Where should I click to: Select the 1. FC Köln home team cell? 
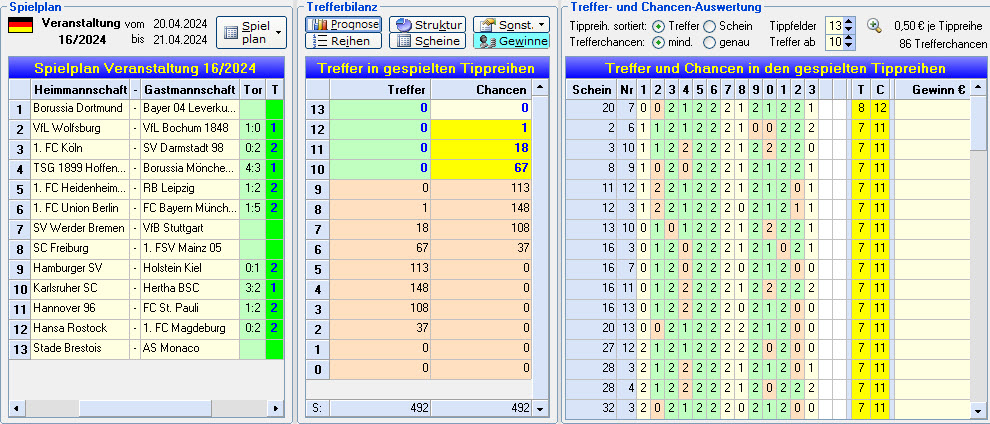tap(80, 148)
